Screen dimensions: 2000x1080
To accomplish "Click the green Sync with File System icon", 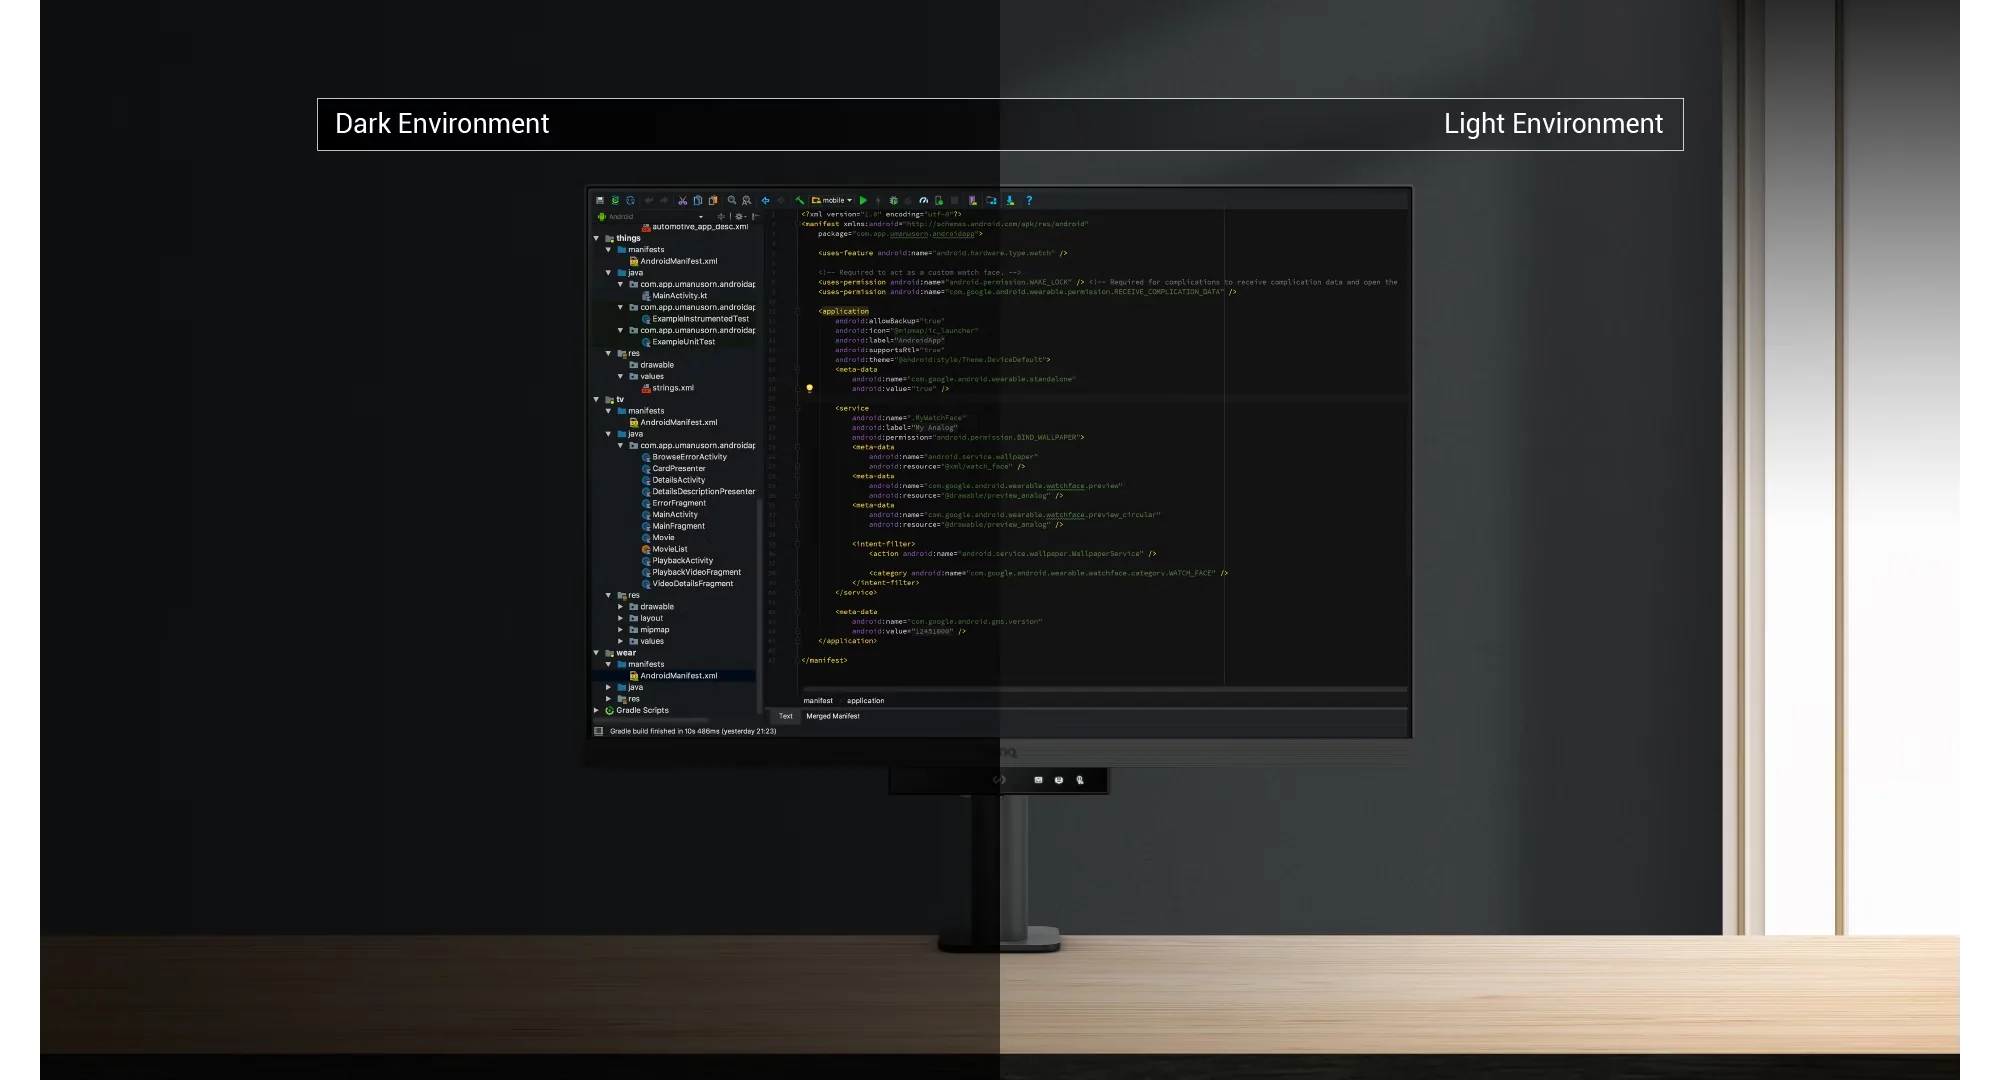I will 615,200.
